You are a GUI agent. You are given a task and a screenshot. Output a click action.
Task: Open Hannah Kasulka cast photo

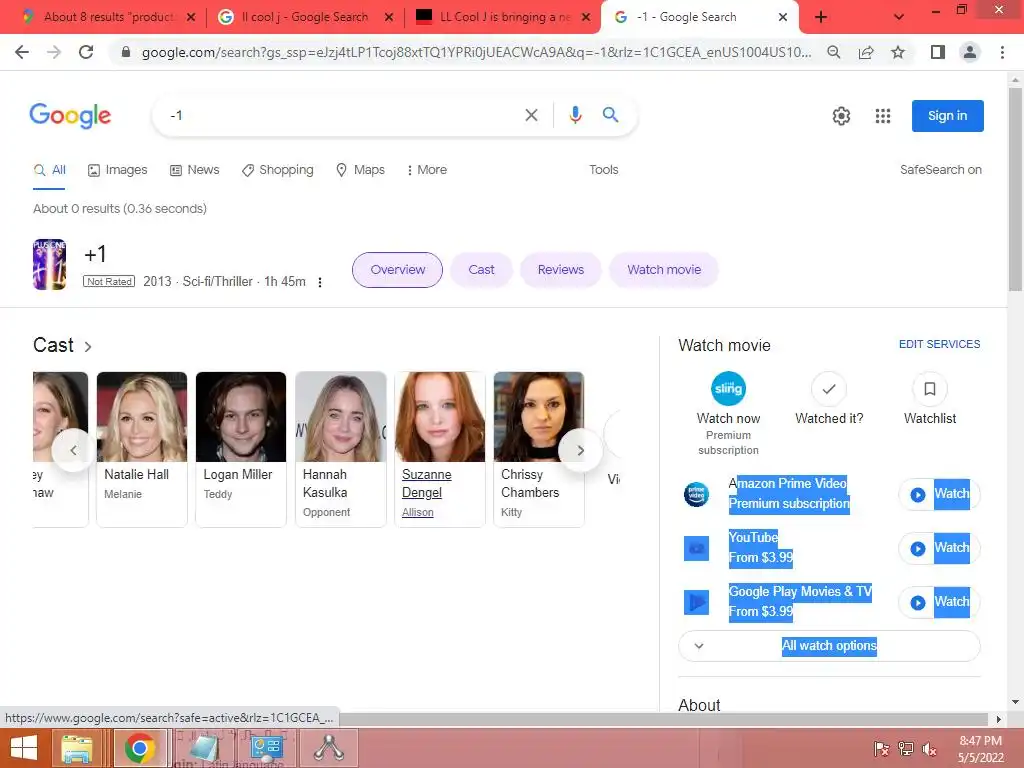click(x=340, y=417)
